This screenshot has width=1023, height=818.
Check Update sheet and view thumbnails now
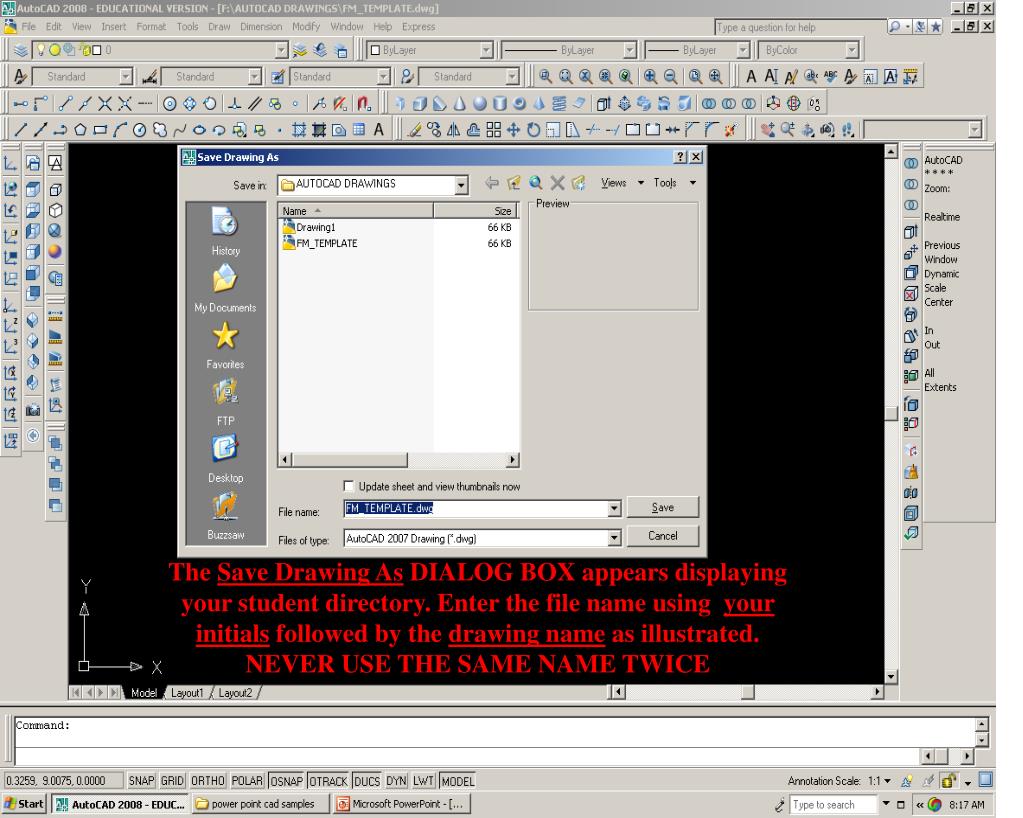click(349, 486)
